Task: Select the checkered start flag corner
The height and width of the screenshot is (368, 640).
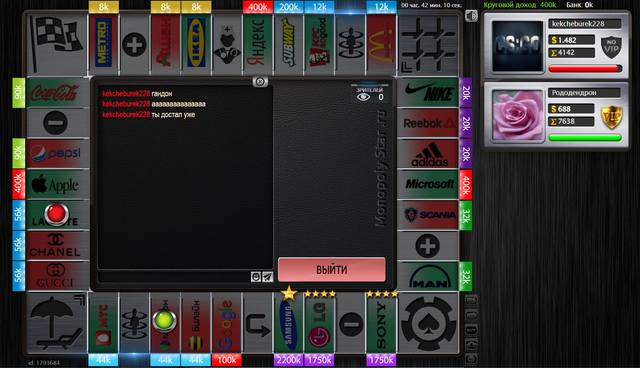Action: (57, 44)
